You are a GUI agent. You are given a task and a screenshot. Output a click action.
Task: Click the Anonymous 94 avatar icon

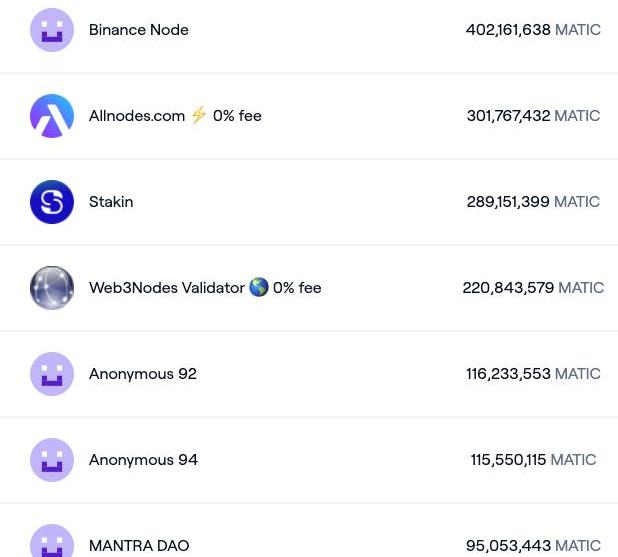[52, 460]
